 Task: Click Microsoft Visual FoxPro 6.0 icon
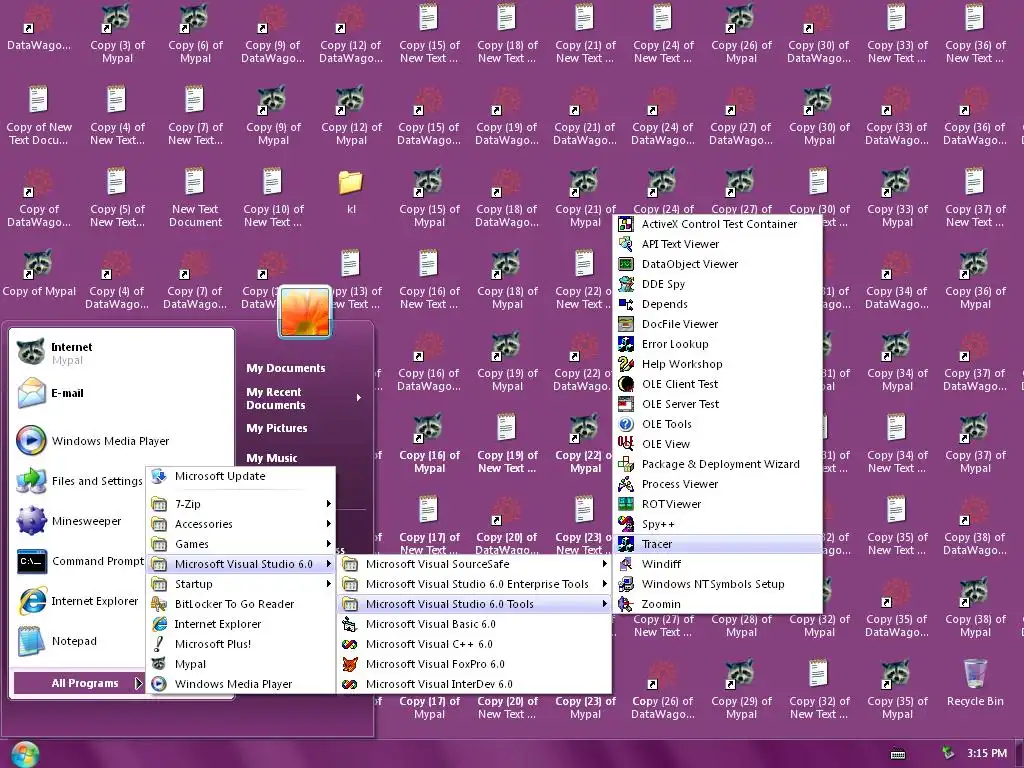click(x=350, y=664)
